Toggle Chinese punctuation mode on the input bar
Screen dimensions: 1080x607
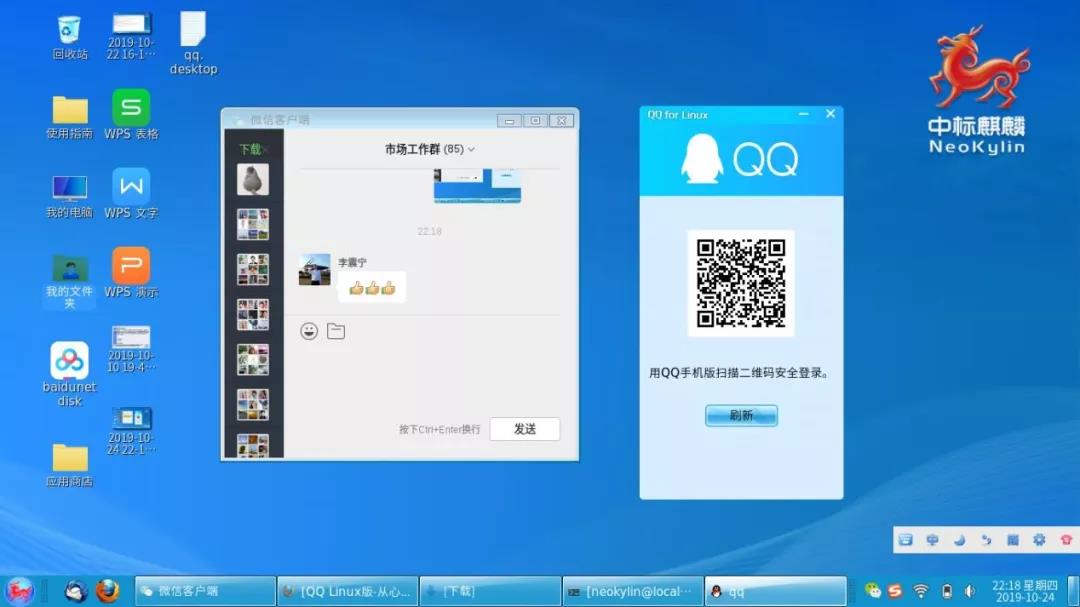point(986,539)
